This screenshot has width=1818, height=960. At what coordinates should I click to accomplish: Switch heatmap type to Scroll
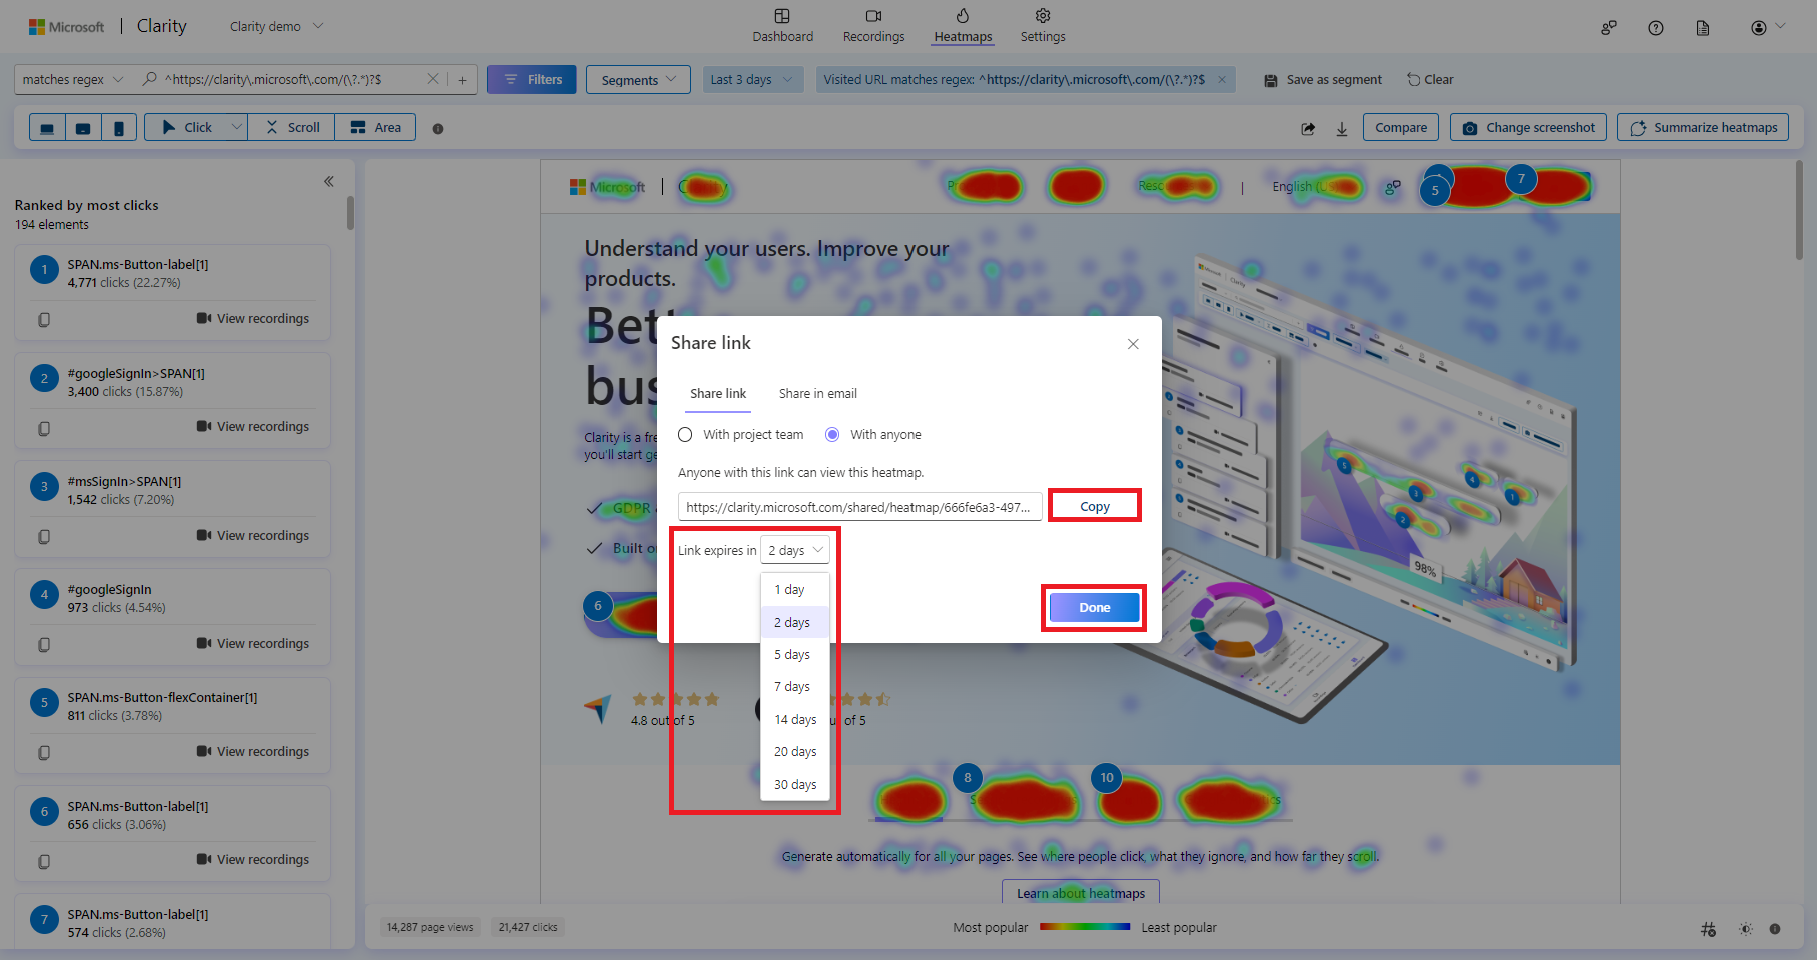tap(292, 128)
